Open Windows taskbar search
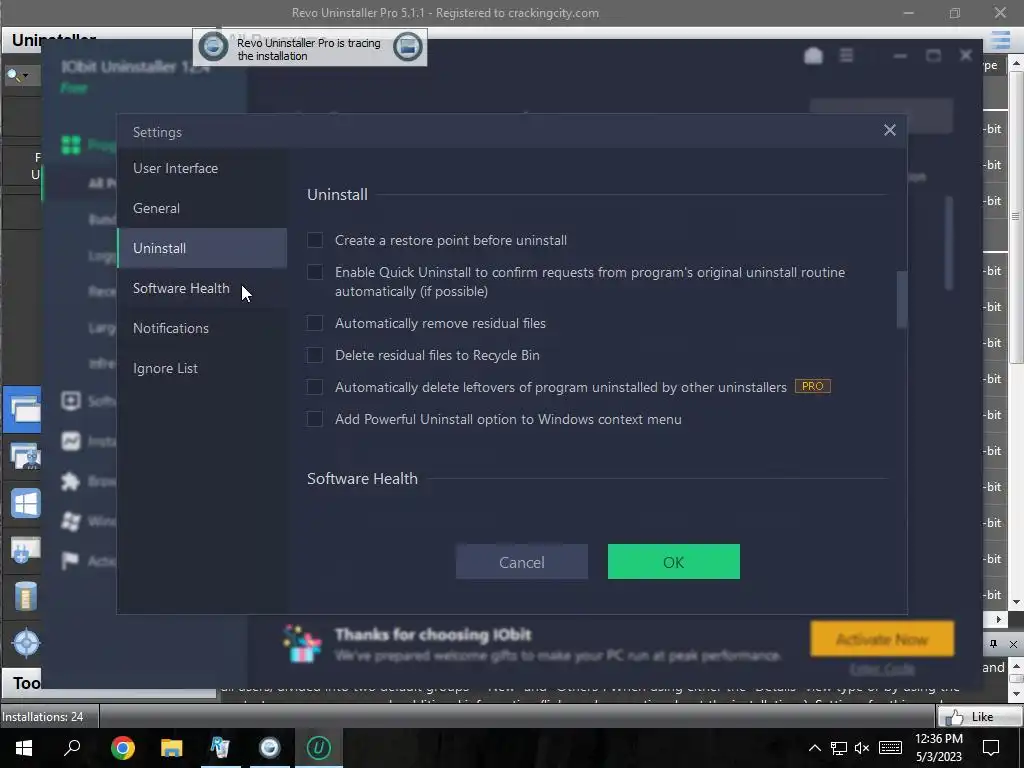 [72, 748]
